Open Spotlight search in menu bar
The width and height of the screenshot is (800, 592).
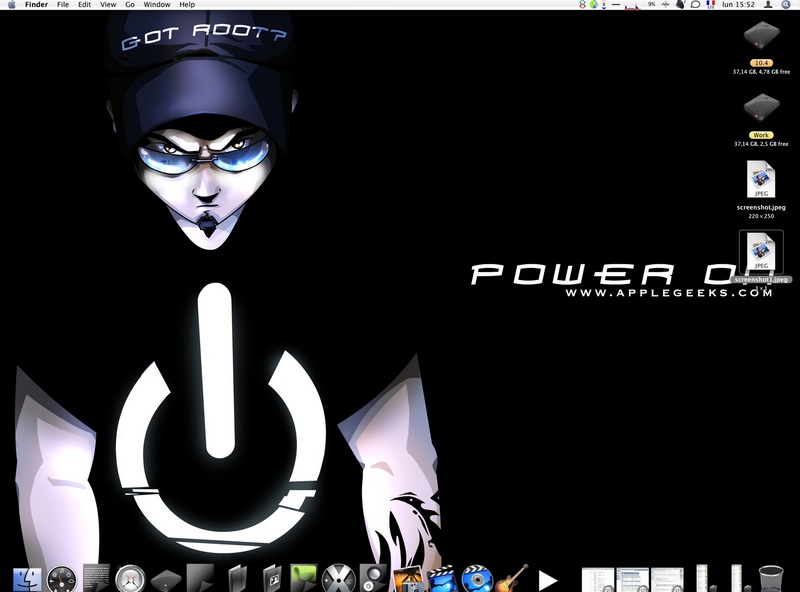pos(786,5)
